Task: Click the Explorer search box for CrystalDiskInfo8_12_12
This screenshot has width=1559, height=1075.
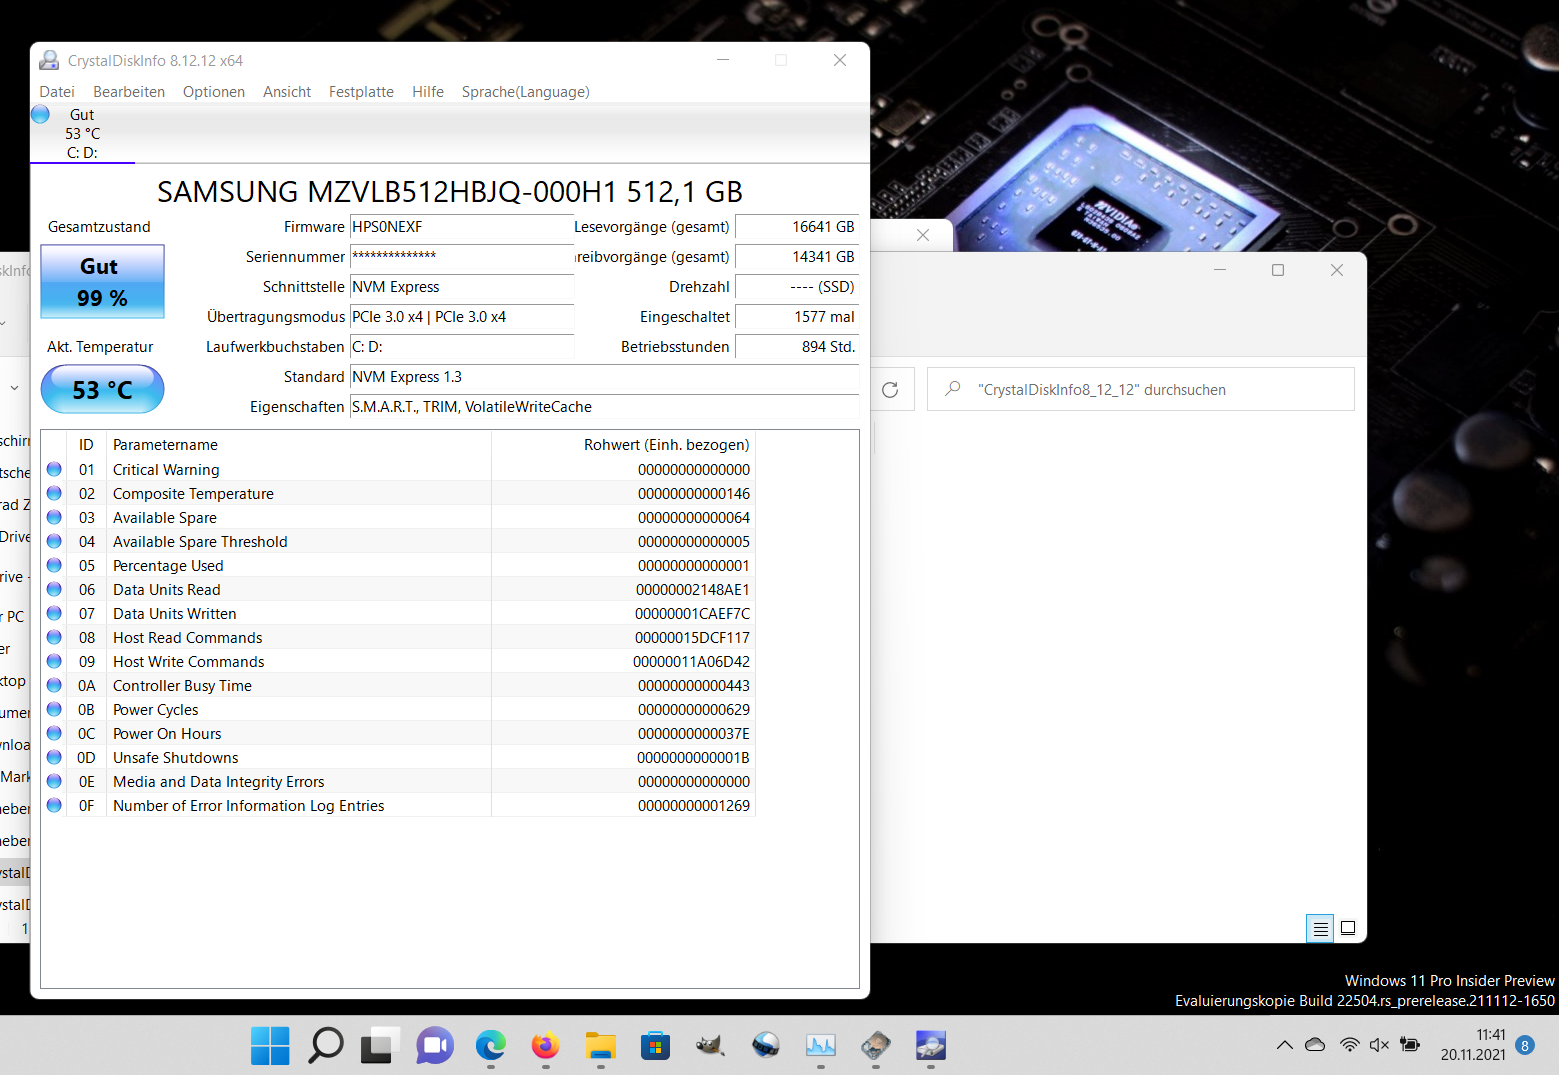Action: [1141, 390]
